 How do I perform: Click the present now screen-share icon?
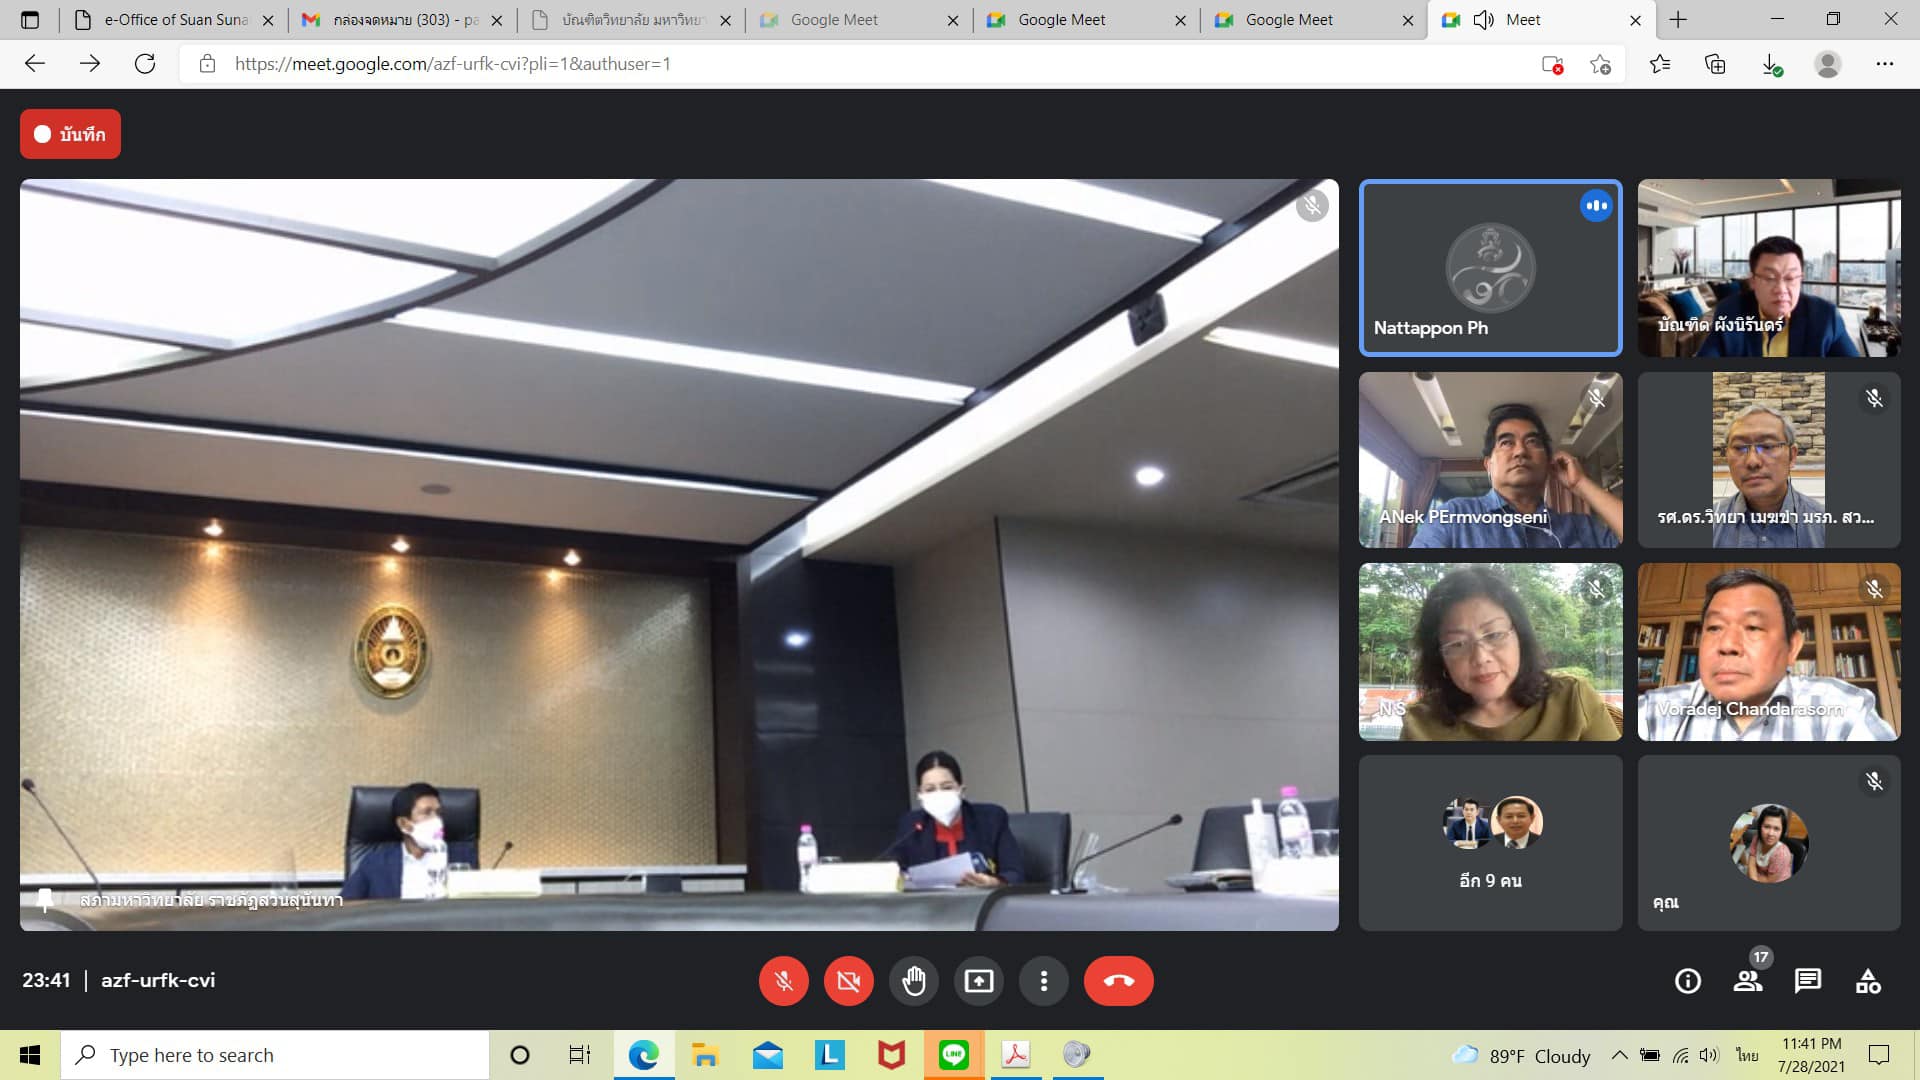[978, 981]
